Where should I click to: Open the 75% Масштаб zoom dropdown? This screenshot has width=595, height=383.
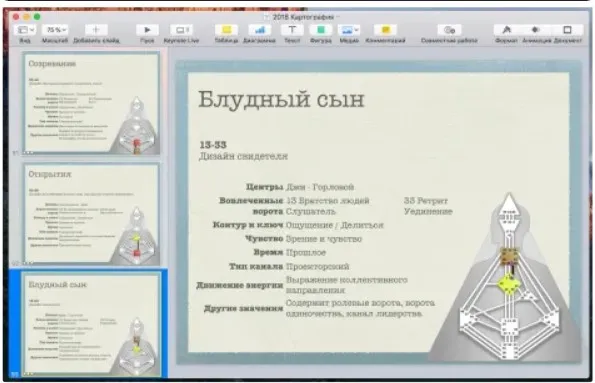click(55, 30)
